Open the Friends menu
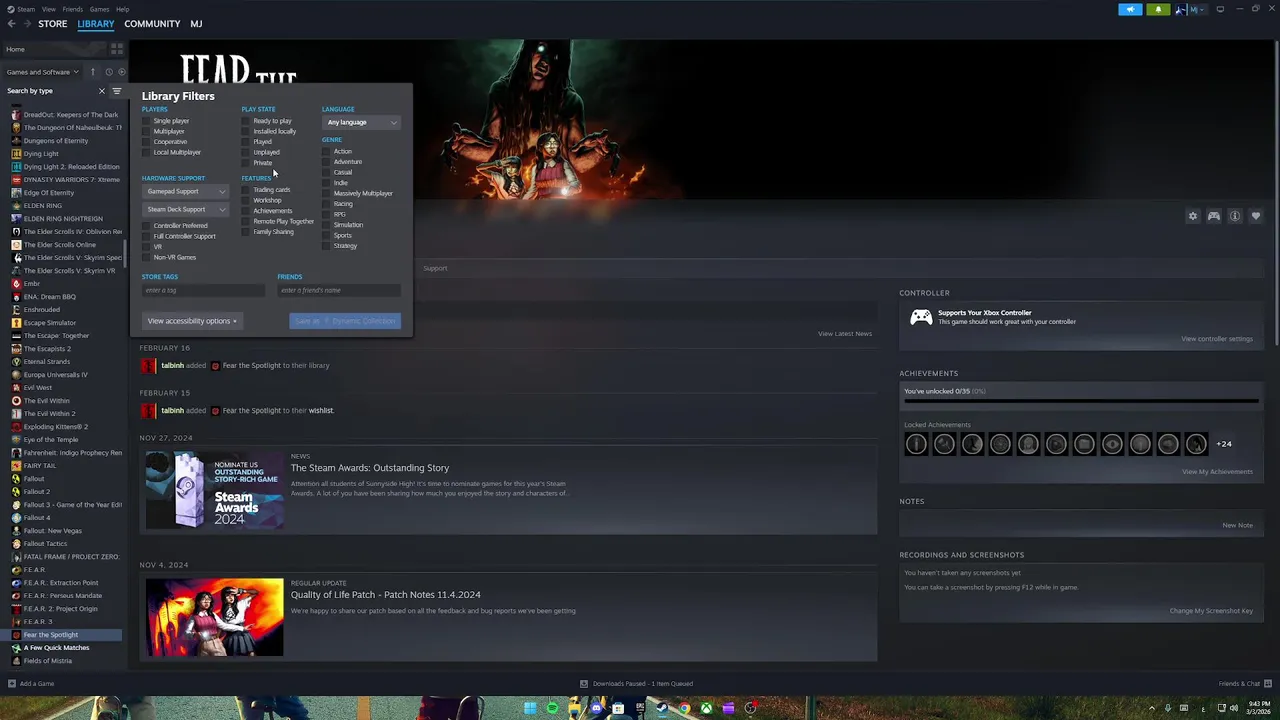 pos(72,9)
